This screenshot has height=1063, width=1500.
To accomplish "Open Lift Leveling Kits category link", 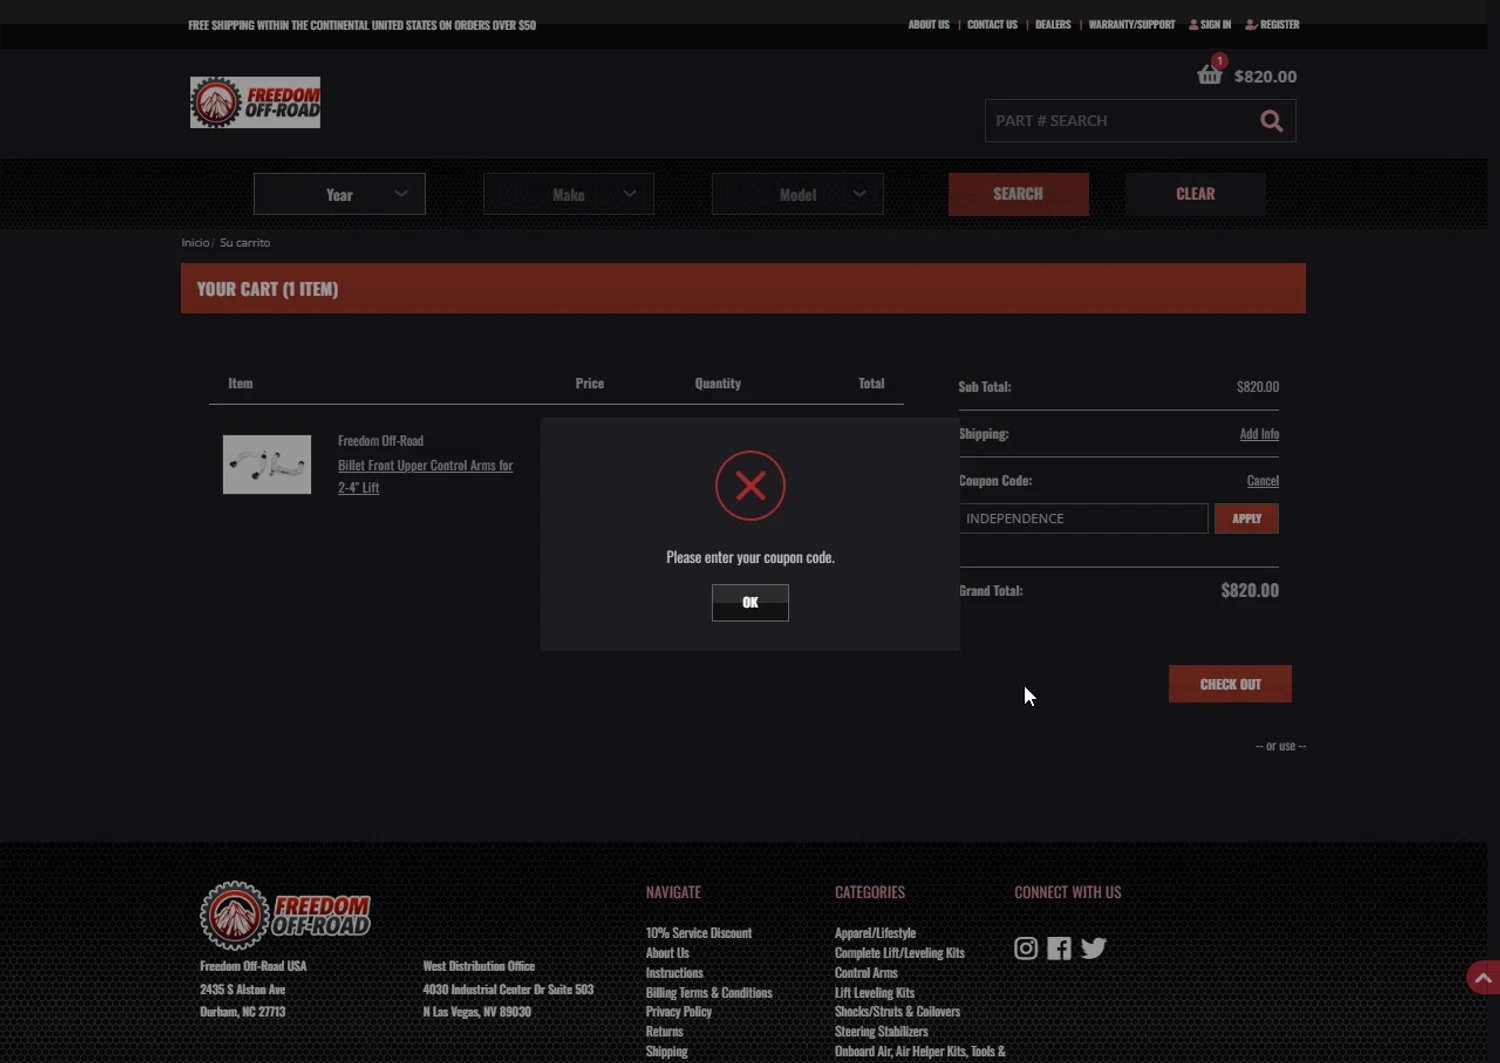I will tap(875, 992).
